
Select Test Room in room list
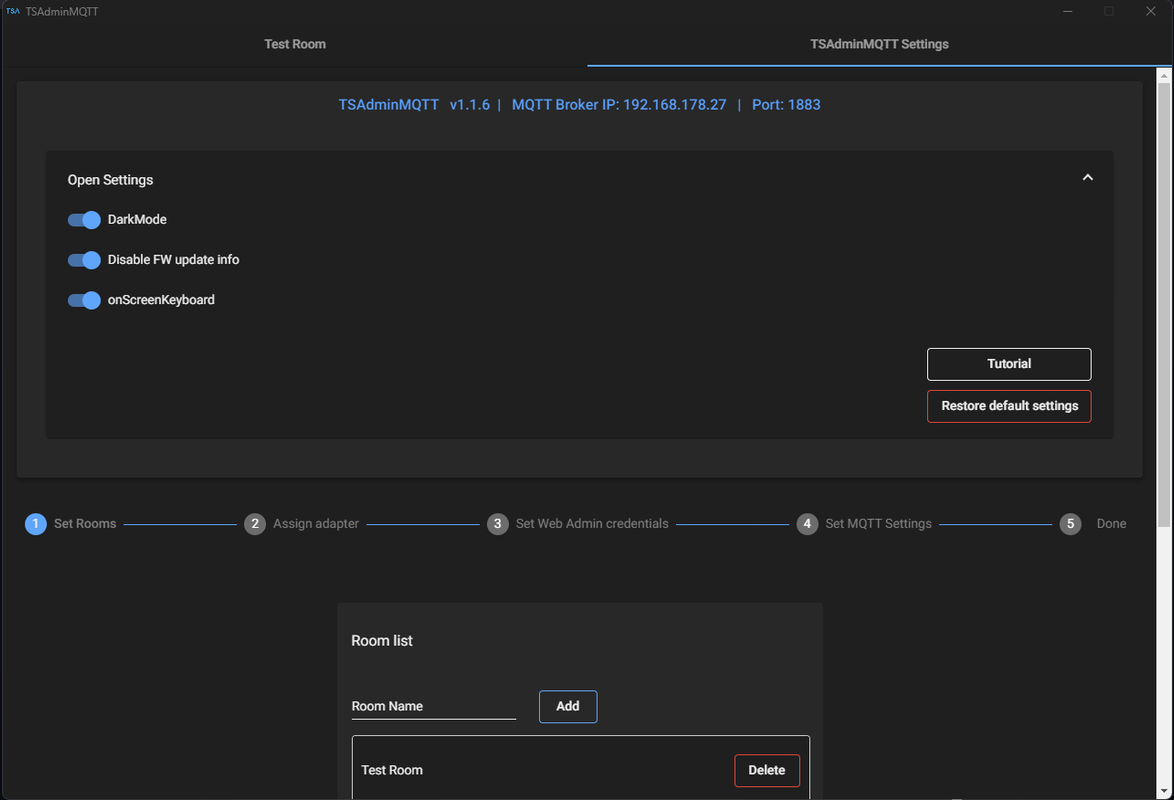[392, 770]
